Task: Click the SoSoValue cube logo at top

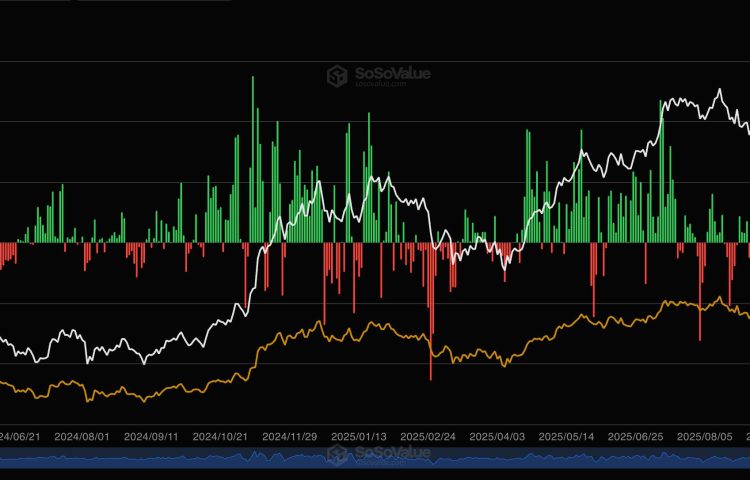Action: (340, 74)
